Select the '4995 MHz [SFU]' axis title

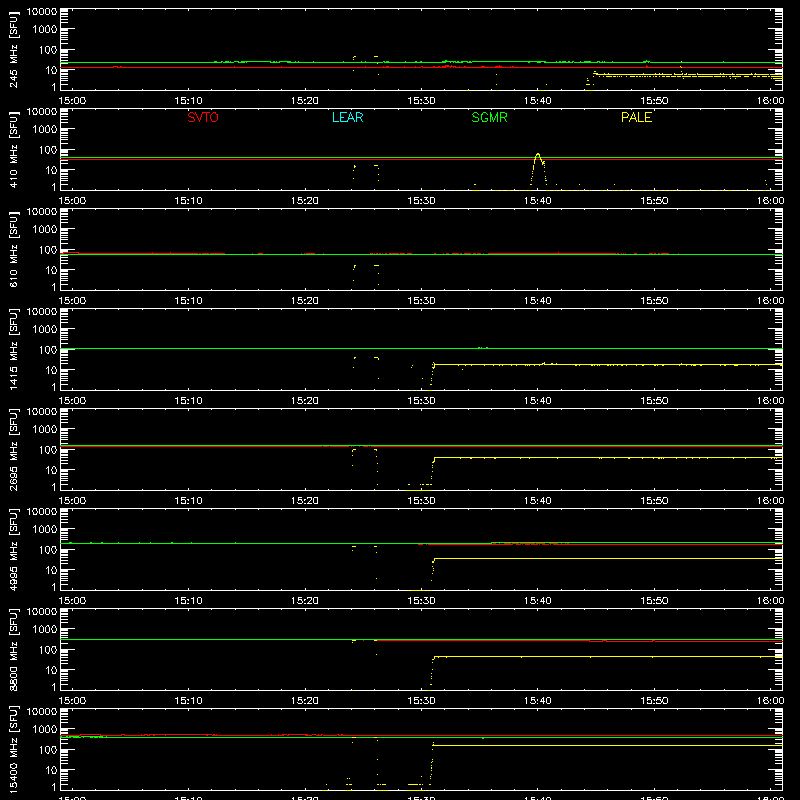(14, 549)
